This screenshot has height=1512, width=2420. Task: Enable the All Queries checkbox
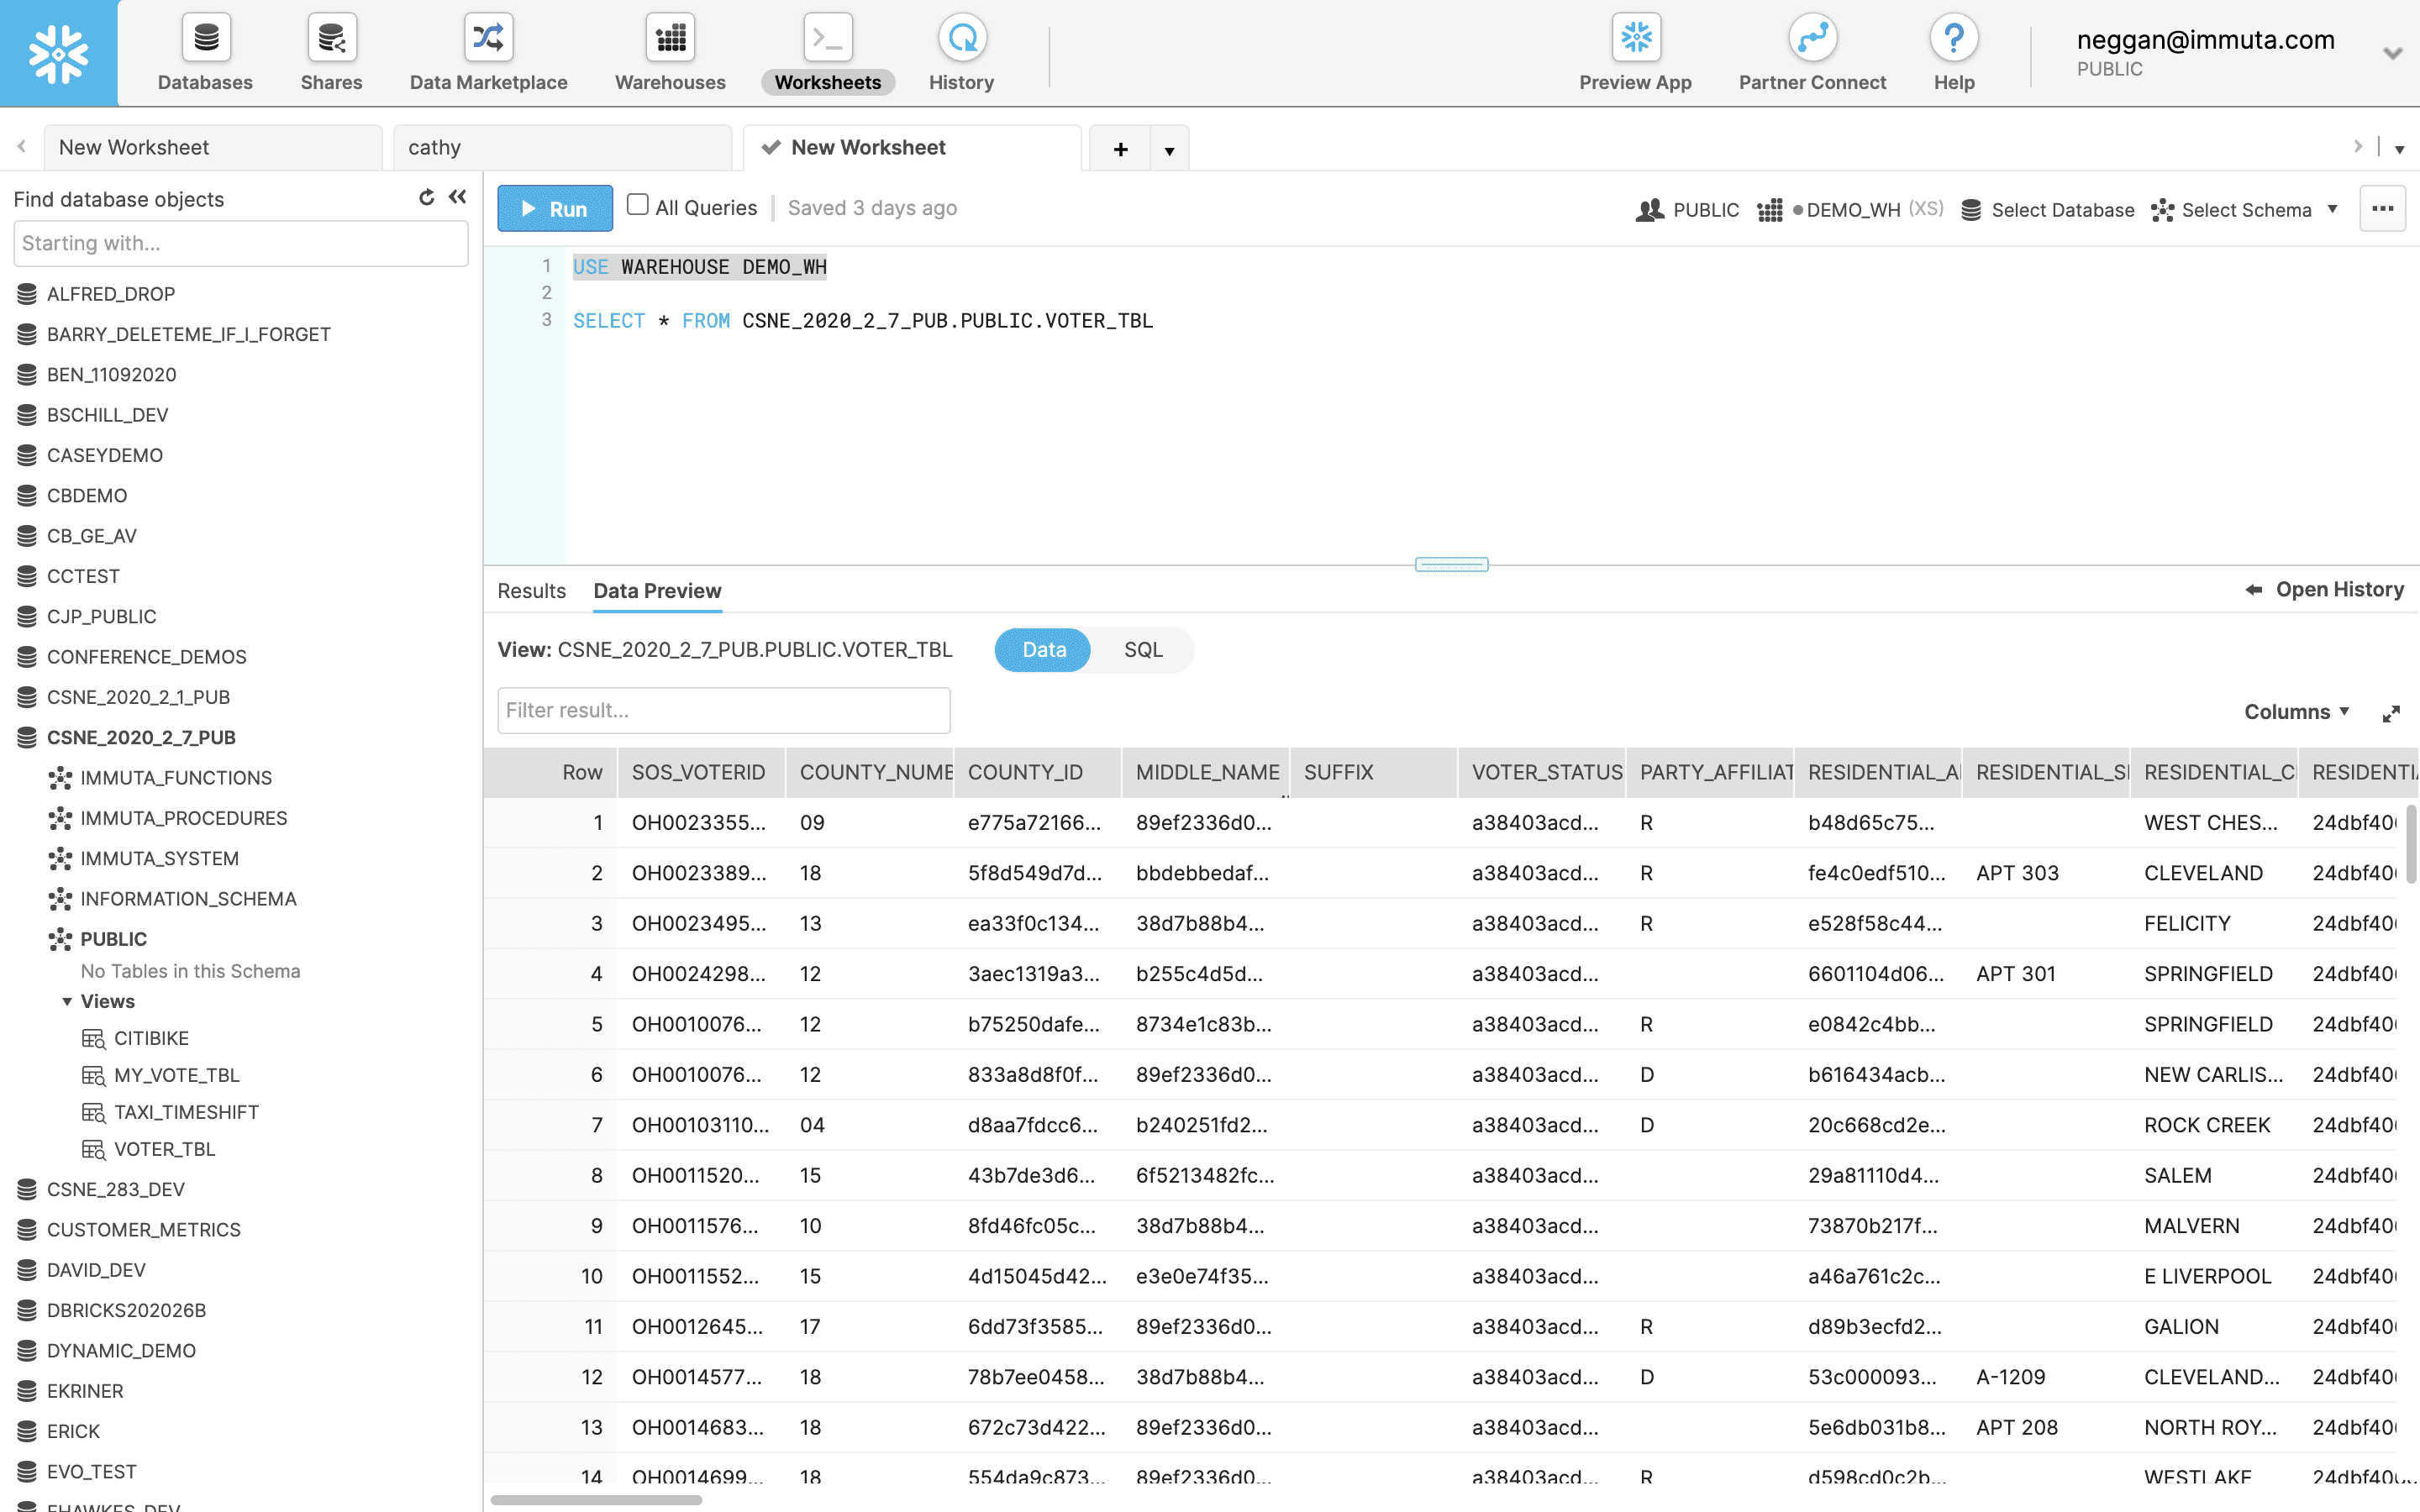(x=638, y=204)
